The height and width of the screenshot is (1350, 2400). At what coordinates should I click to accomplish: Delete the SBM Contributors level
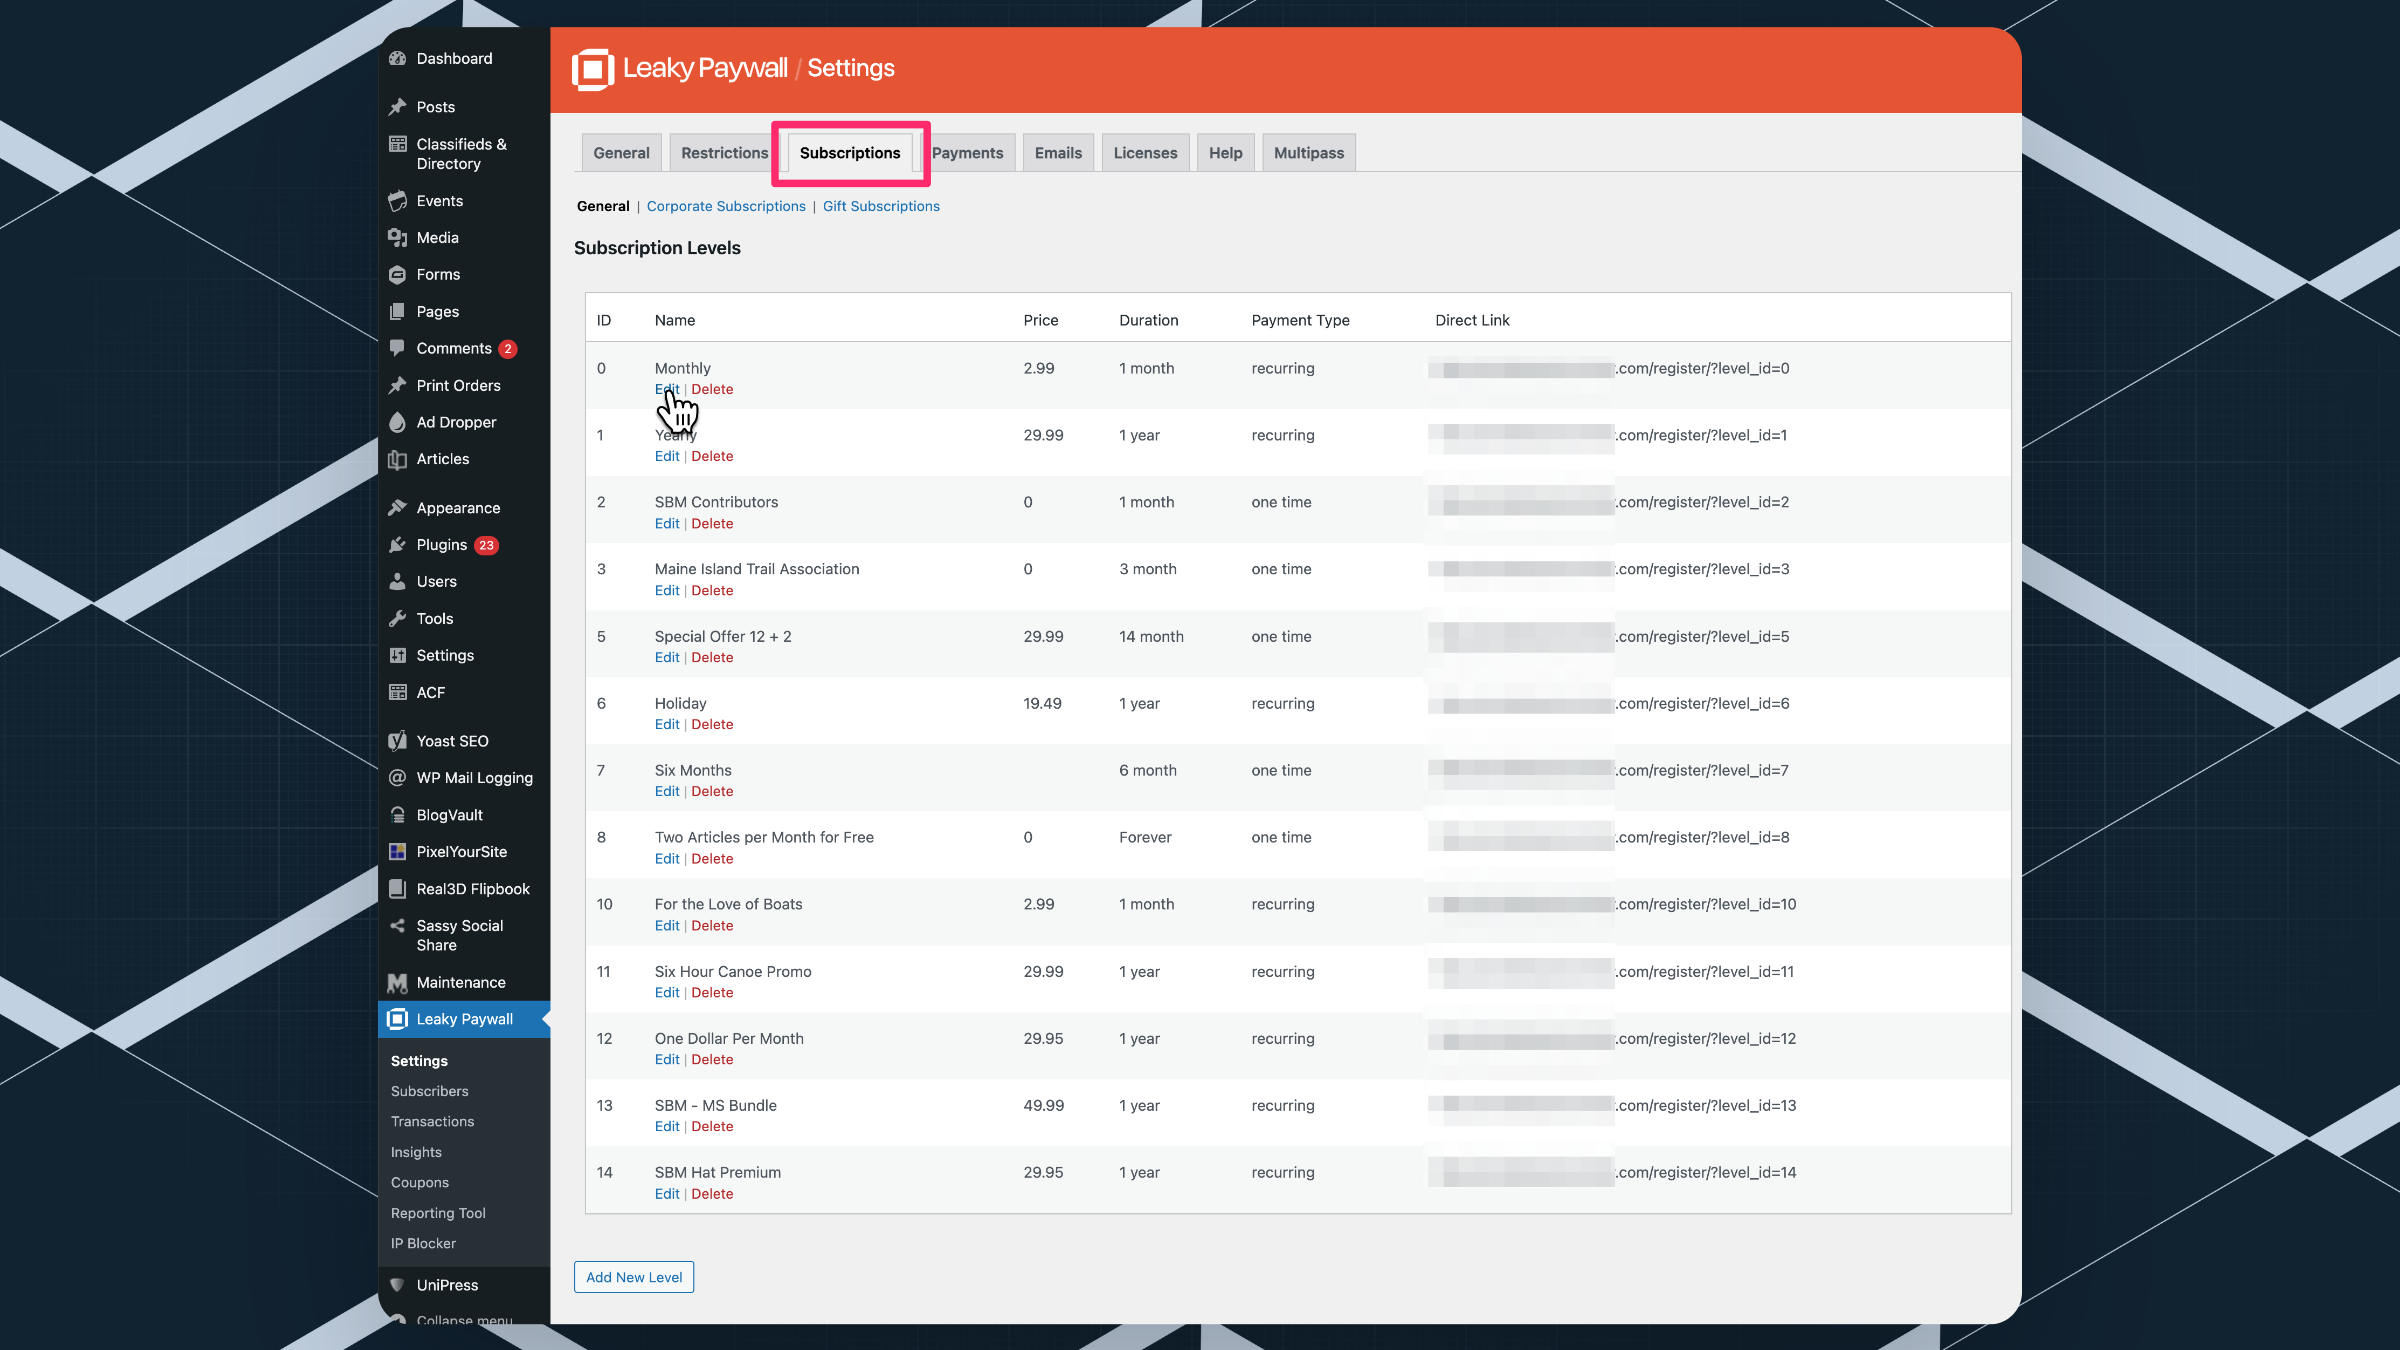[712, 523]
